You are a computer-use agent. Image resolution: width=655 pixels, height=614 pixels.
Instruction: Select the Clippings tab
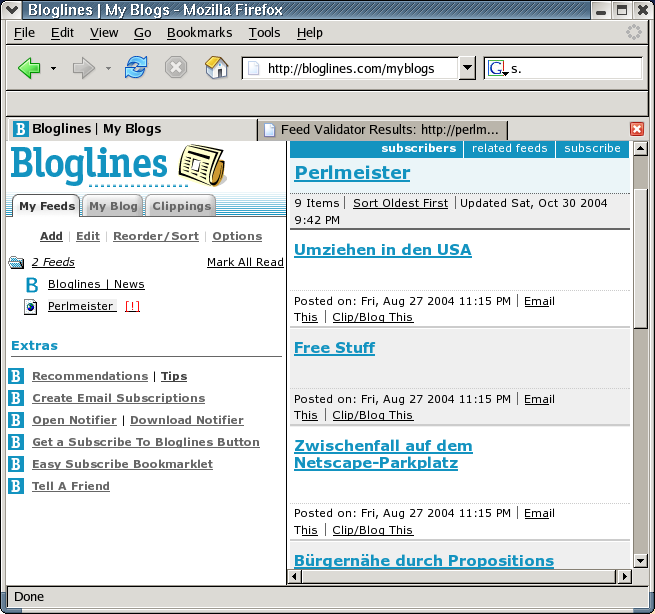tap(181, 206)
